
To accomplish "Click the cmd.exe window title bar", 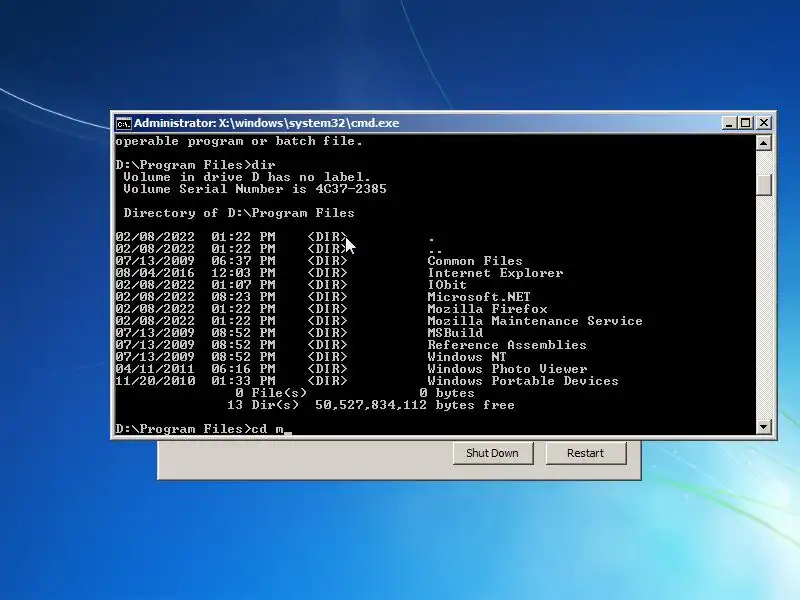I will tap(418, 123).
